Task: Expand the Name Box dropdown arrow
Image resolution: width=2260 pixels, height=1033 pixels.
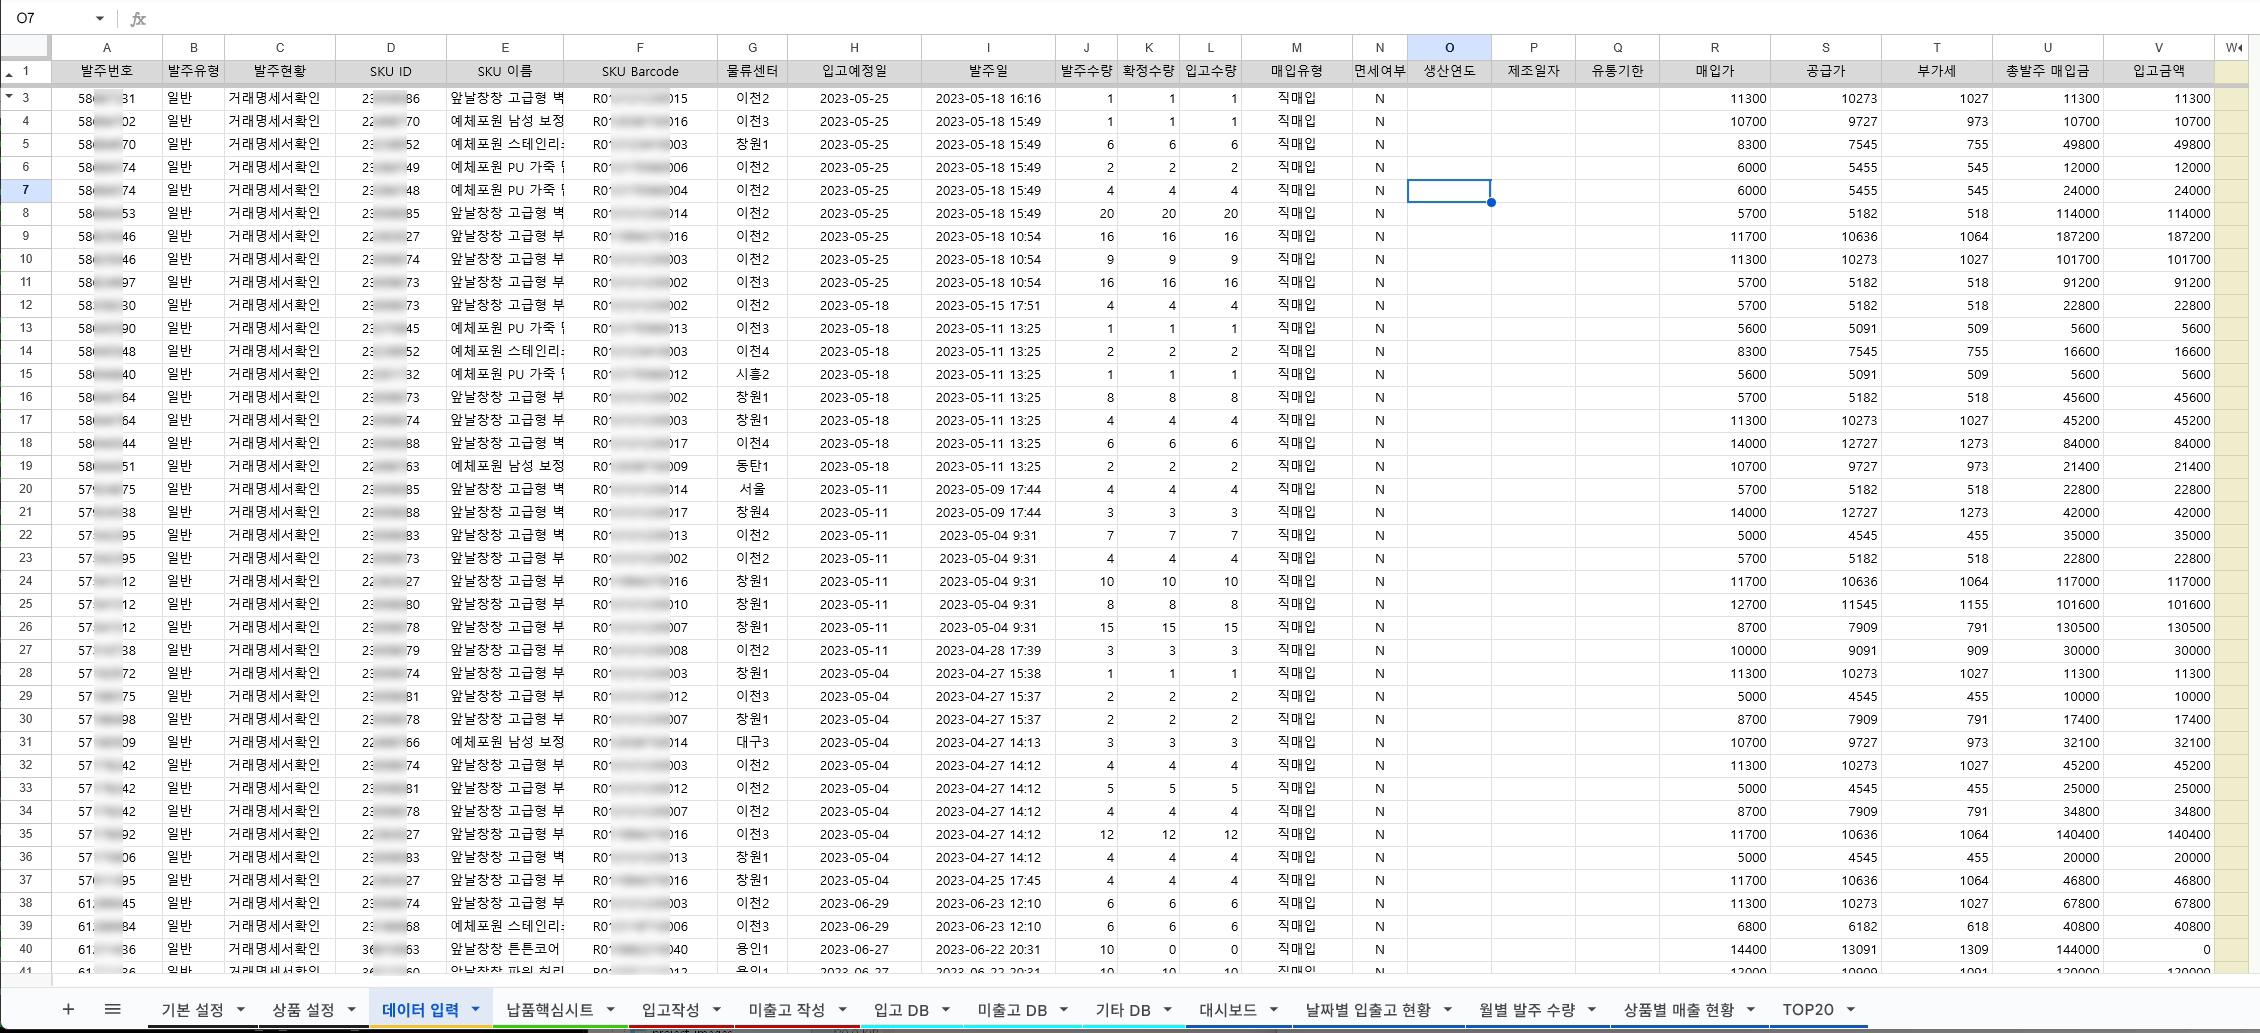Action: coord(99,19)
